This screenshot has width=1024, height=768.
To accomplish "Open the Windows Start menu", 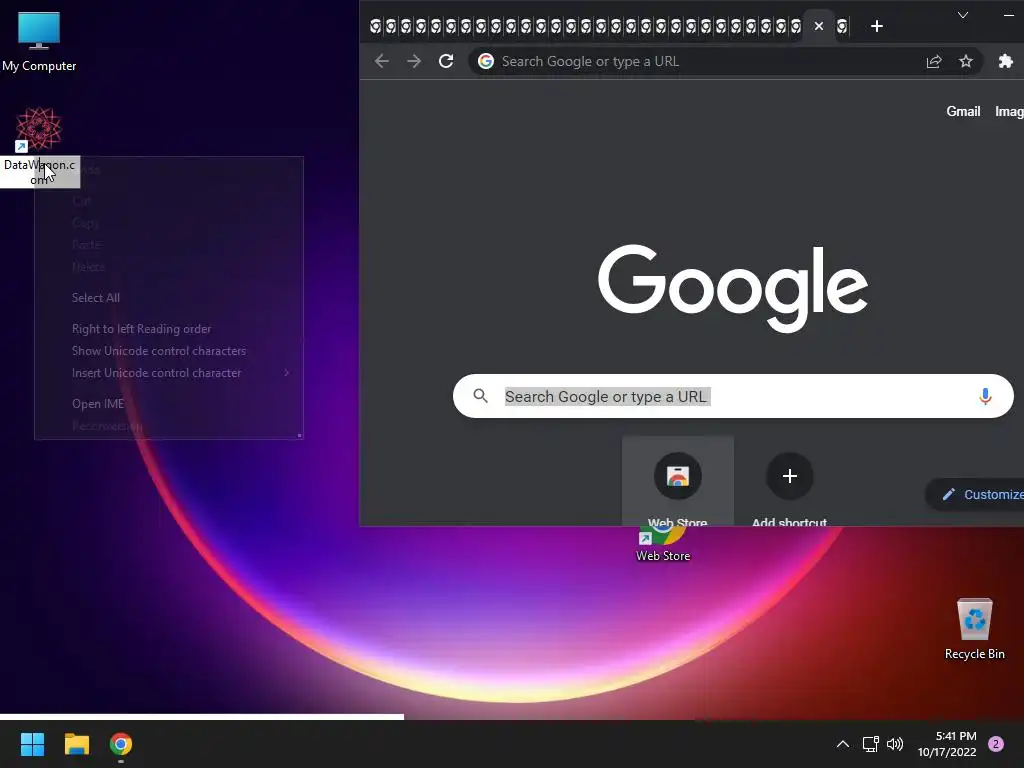I will tap(32, 744).
